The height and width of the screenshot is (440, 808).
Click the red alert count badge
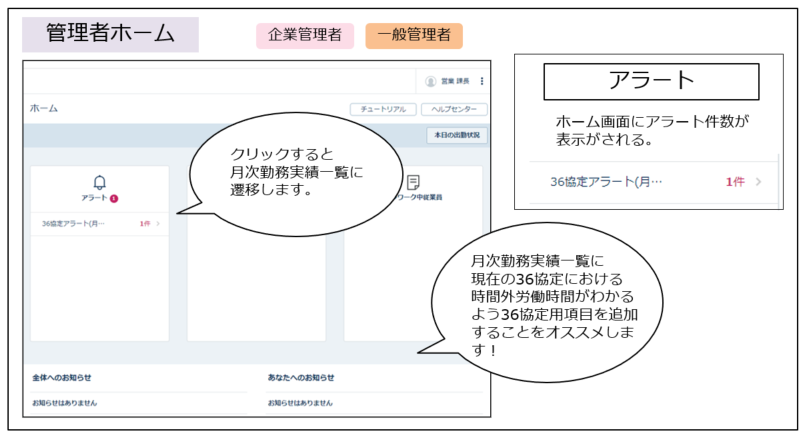tap(114, 198)
